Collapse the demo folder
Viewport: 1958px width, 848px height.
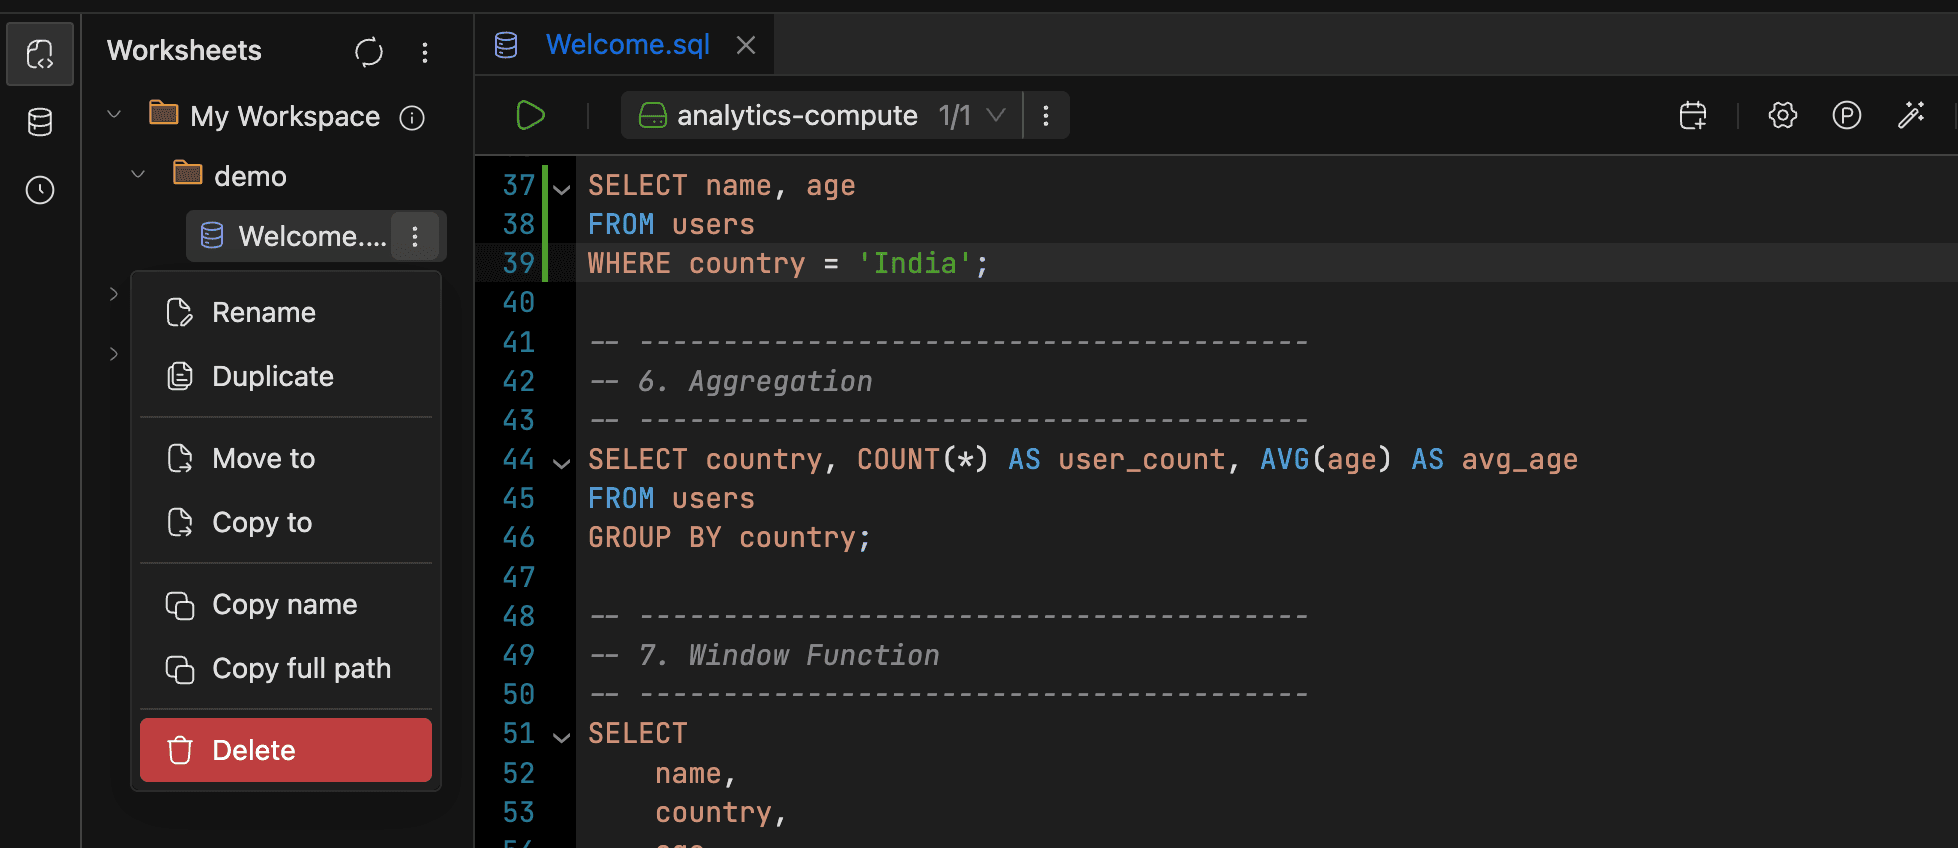click(138, 175)
